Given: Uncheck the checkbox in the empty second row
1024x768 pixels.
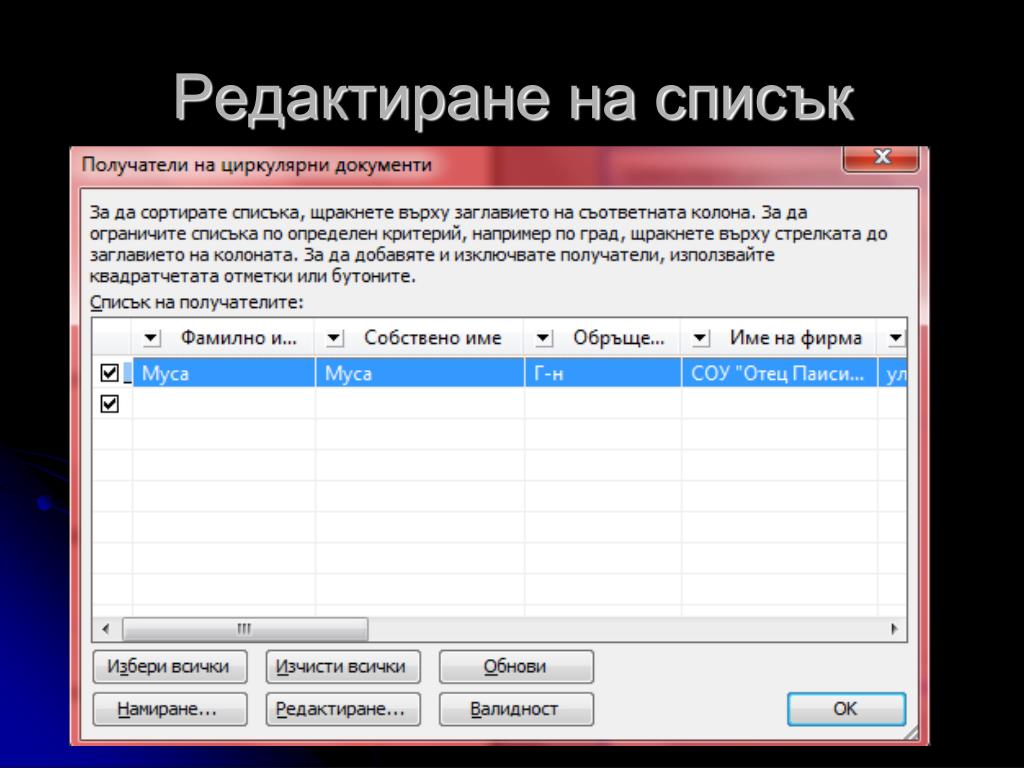Looking at the screenshot, I should 110,404.
